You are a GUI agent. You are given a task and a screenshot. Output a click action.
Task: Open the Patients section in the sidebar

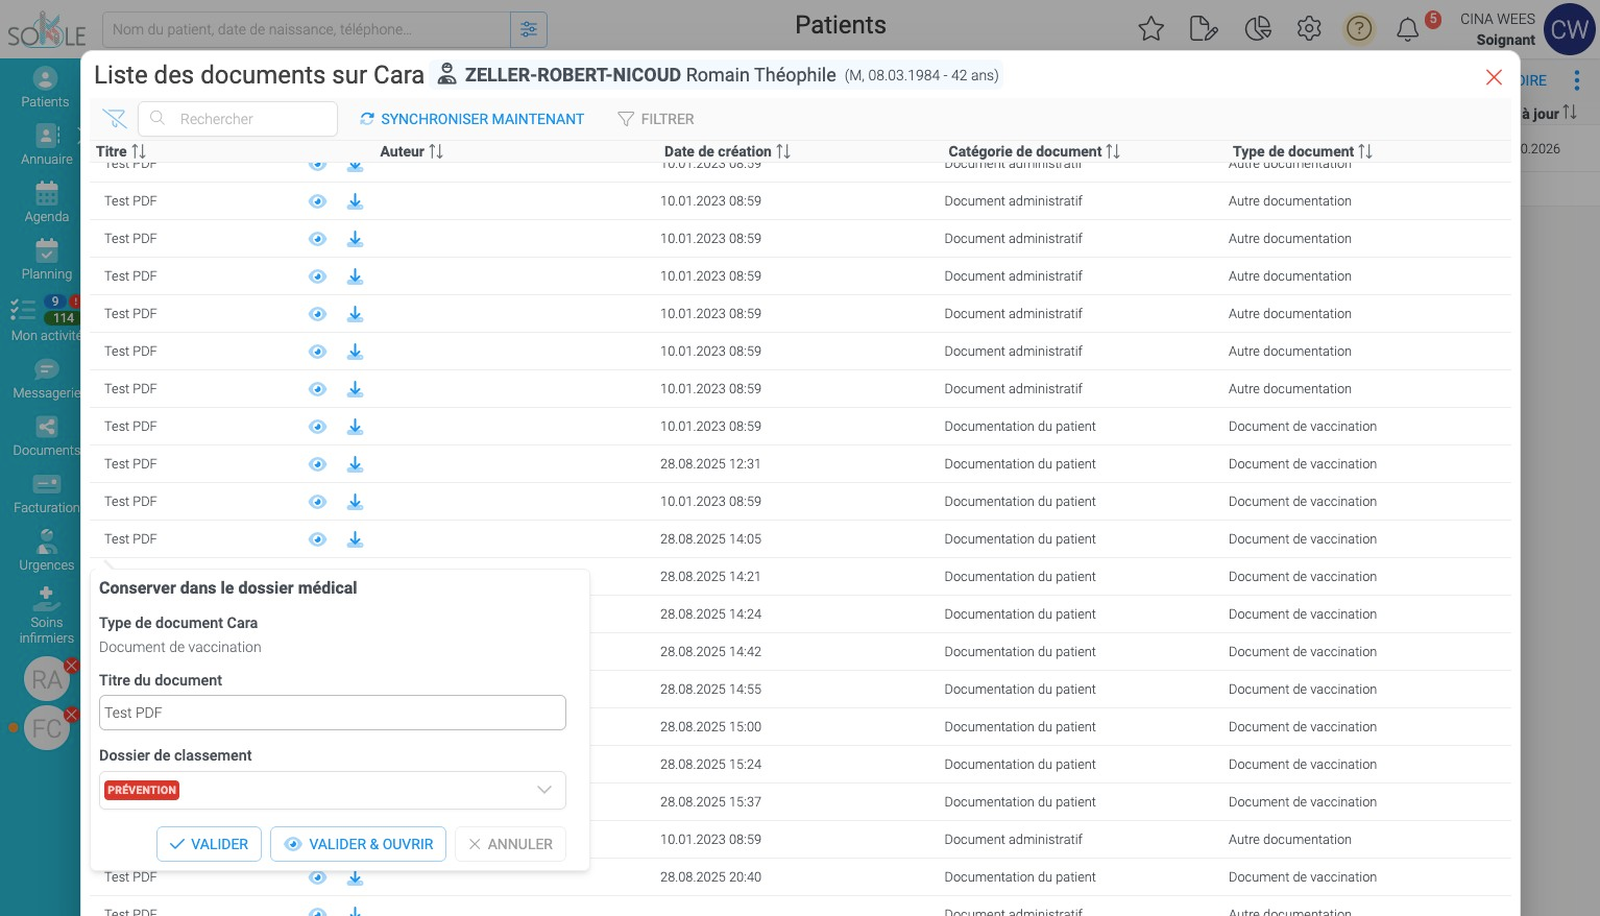coord(45,87)
